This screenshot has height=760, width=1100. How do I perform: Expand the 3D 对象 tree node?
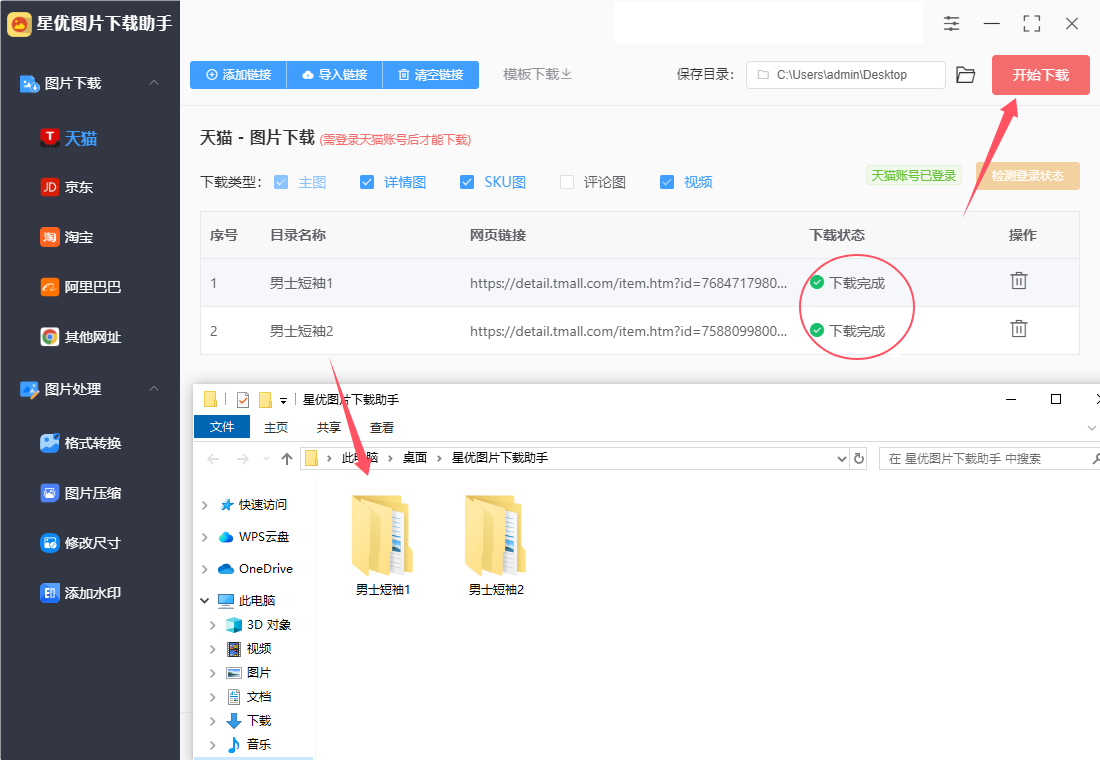tap(213, 625)
